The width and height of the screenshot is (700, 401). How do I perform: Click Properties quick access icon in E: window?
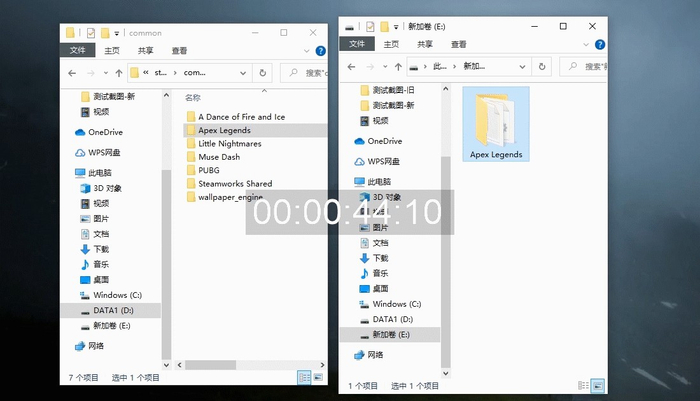click(x=370, y=27)
